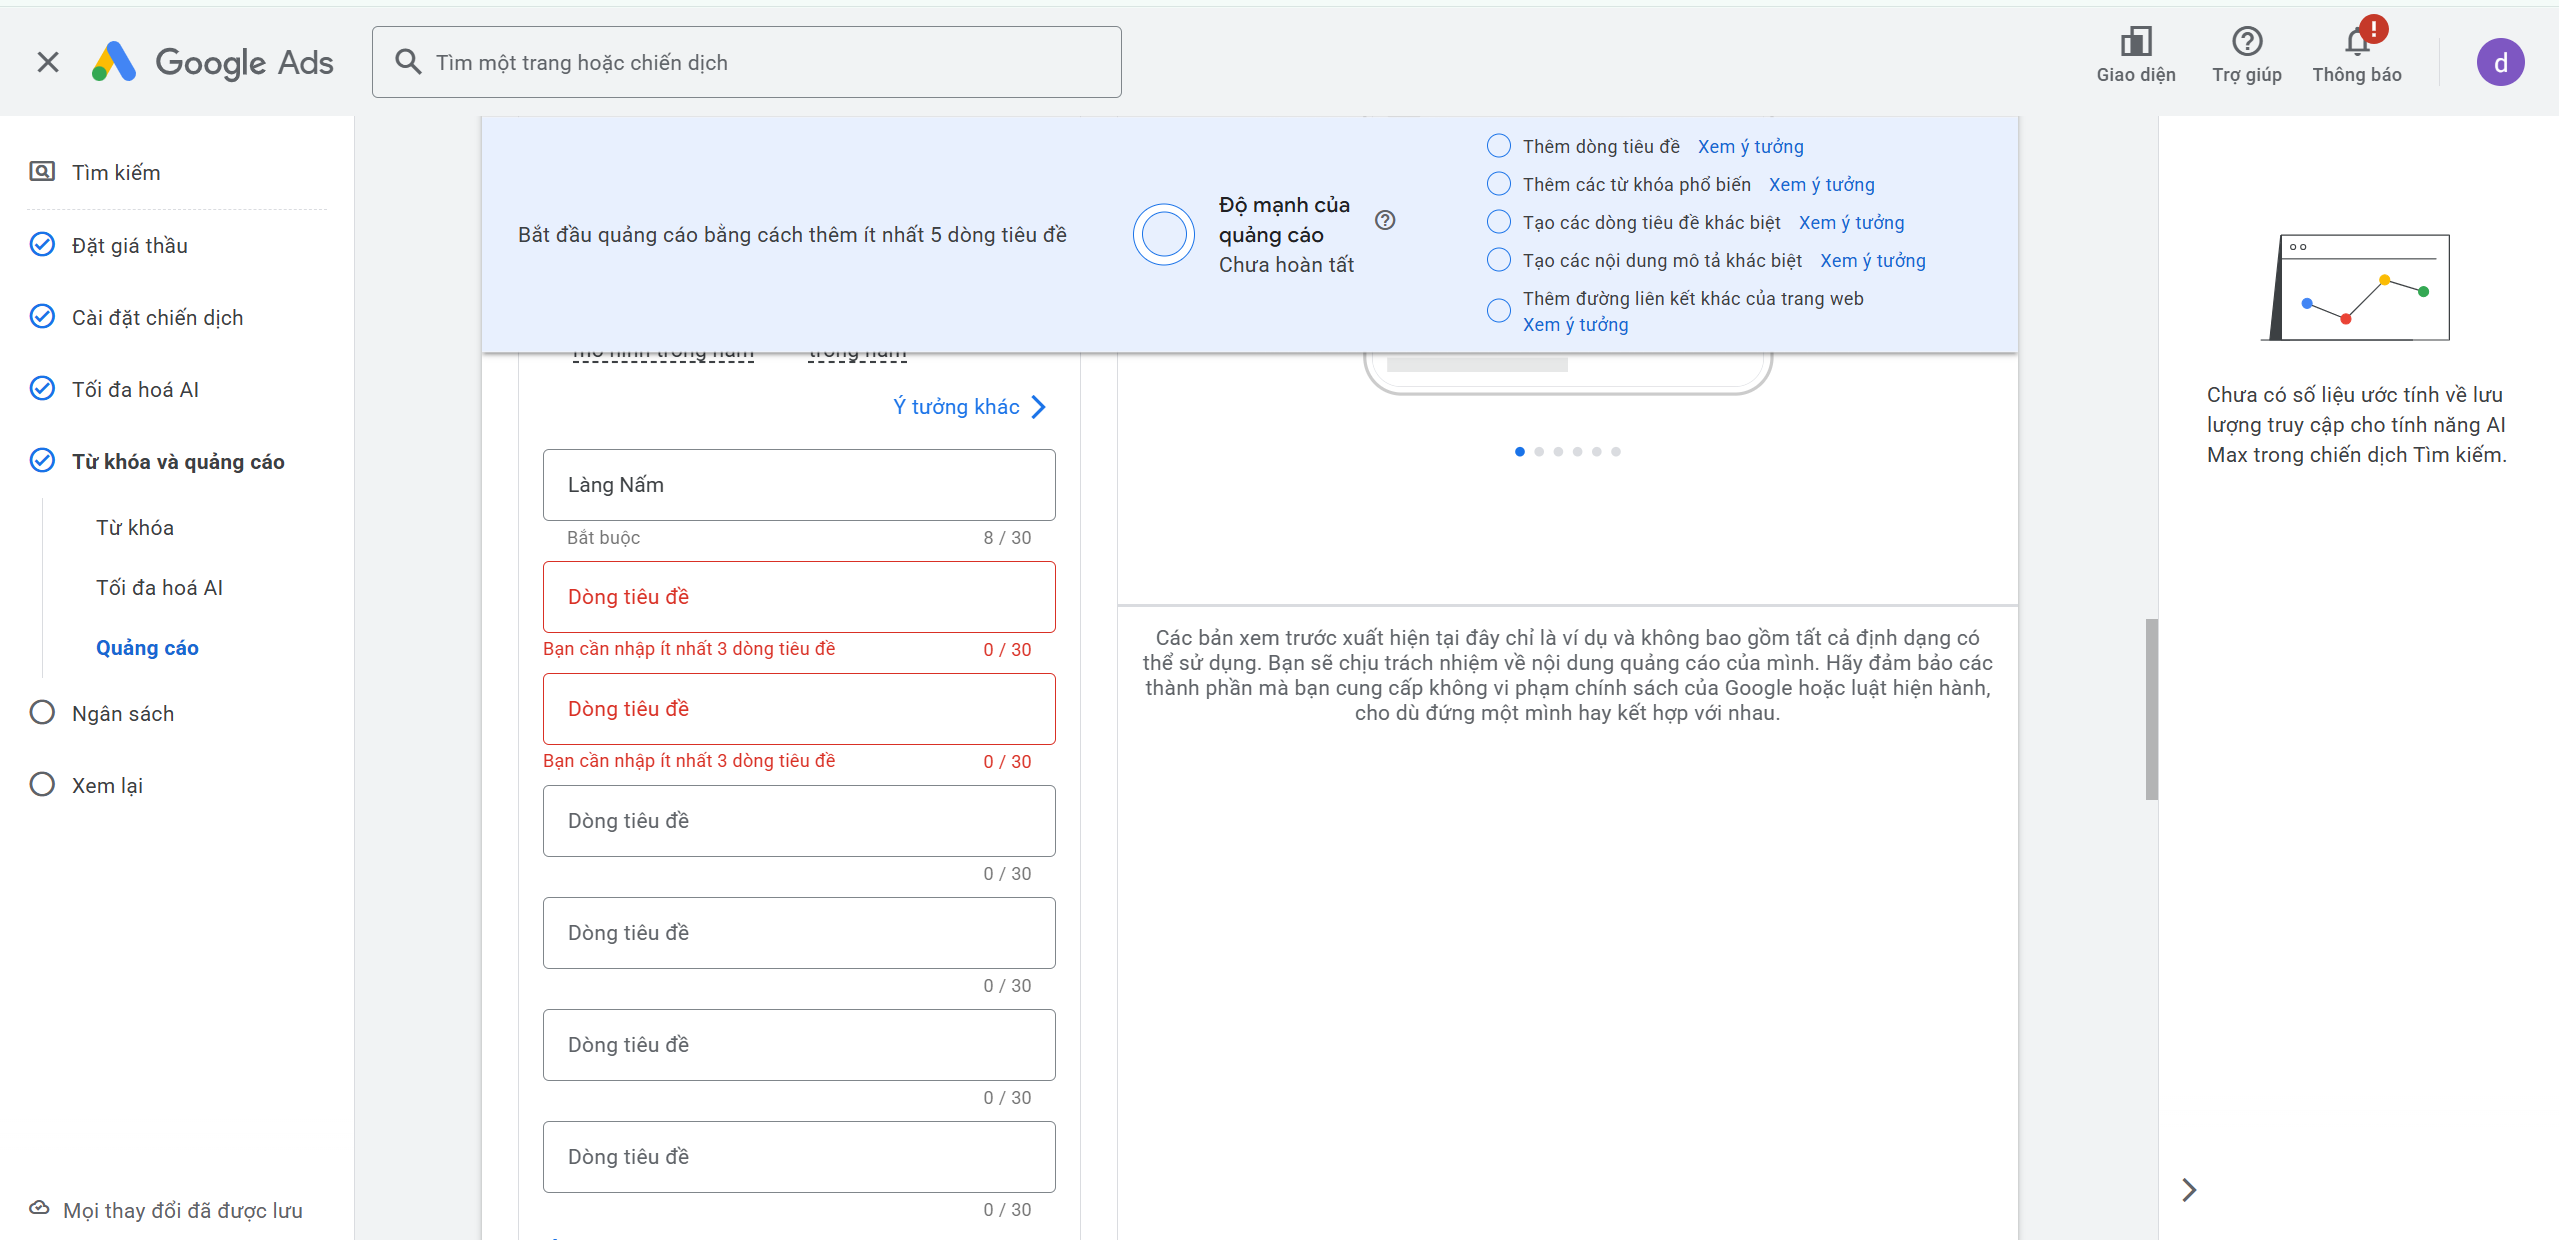Open the Từ khóa sub-step
The height and width of the screenshot is (1240, 2559).
[x=135, y=527]
